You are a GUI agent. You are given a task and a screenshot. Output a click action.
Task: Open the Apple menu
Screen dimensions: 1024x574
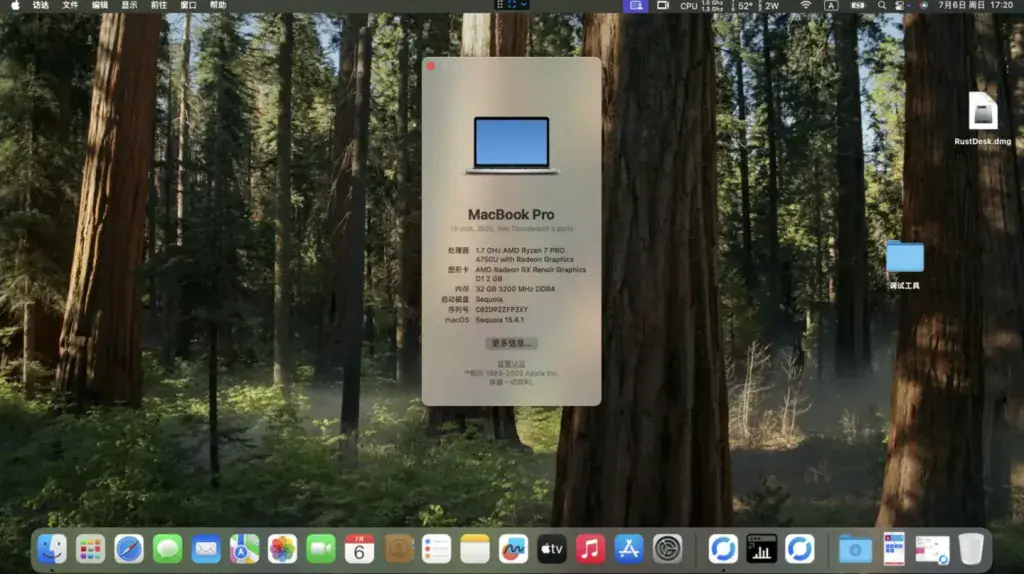[x=15, y=5]
